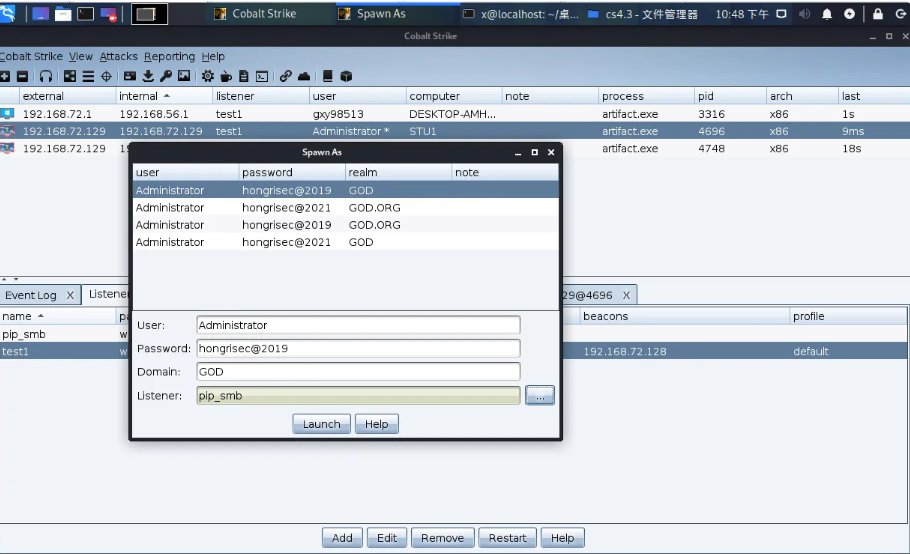Screen dimensions: 910x554
Task: Select credential hongrisec@2019 with realm GOD.ORG
Action: pos(346,225)
